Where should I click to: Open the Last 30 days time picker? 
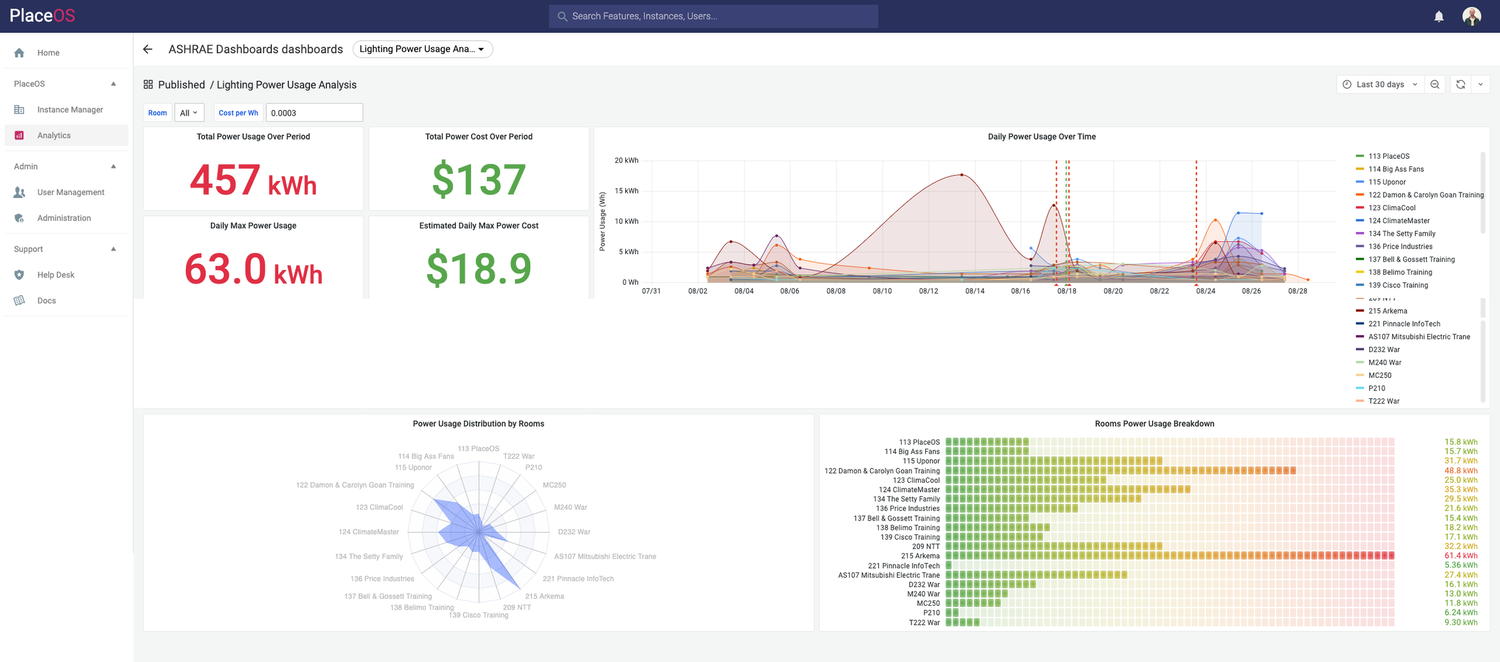(1380, 85)
